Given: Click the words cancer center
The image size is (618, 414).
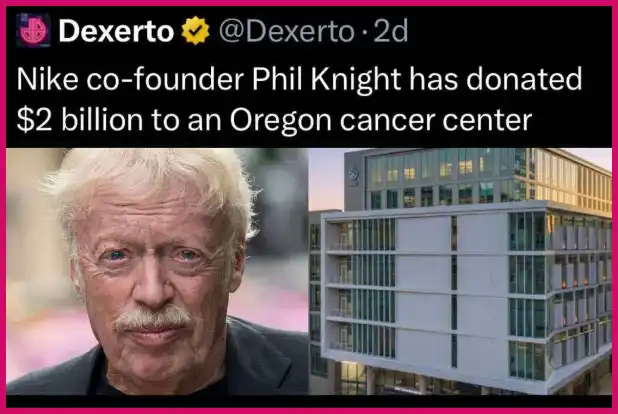Looking at the screenshot, I should point(436,121).
